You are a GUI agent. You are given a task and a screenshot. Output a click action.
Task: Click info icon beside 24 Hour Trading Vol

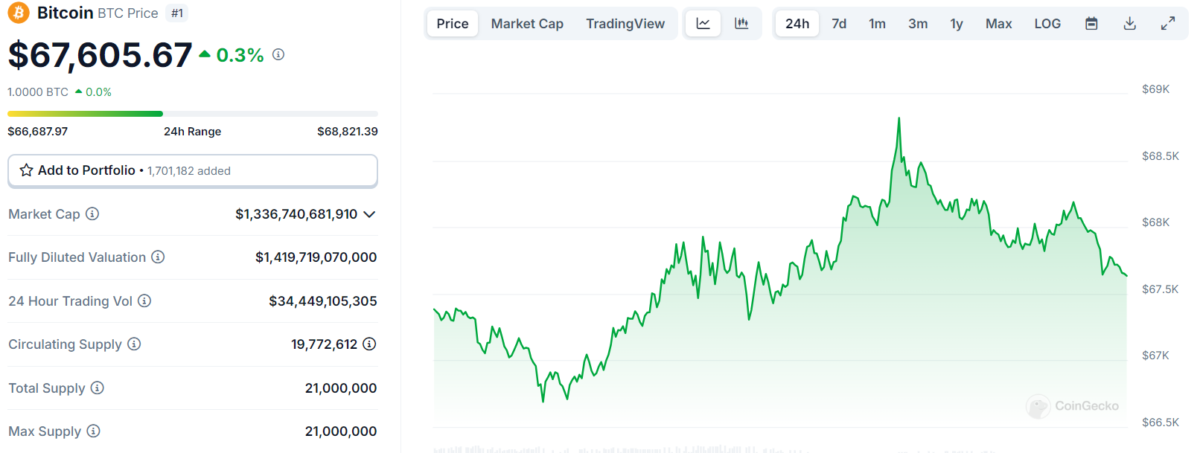pyautogui.click(x=144, y=301)
